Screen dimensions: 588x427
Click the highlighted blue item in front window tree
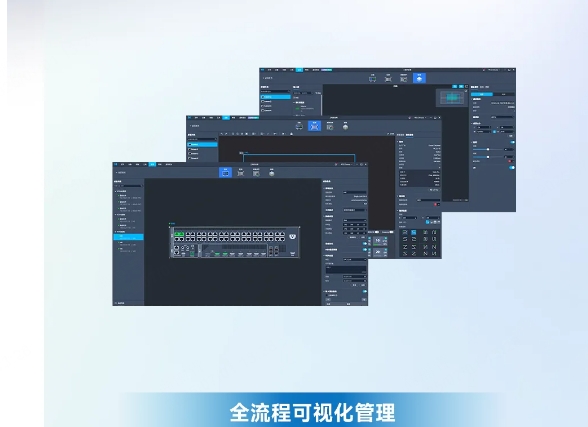point(128,237)
